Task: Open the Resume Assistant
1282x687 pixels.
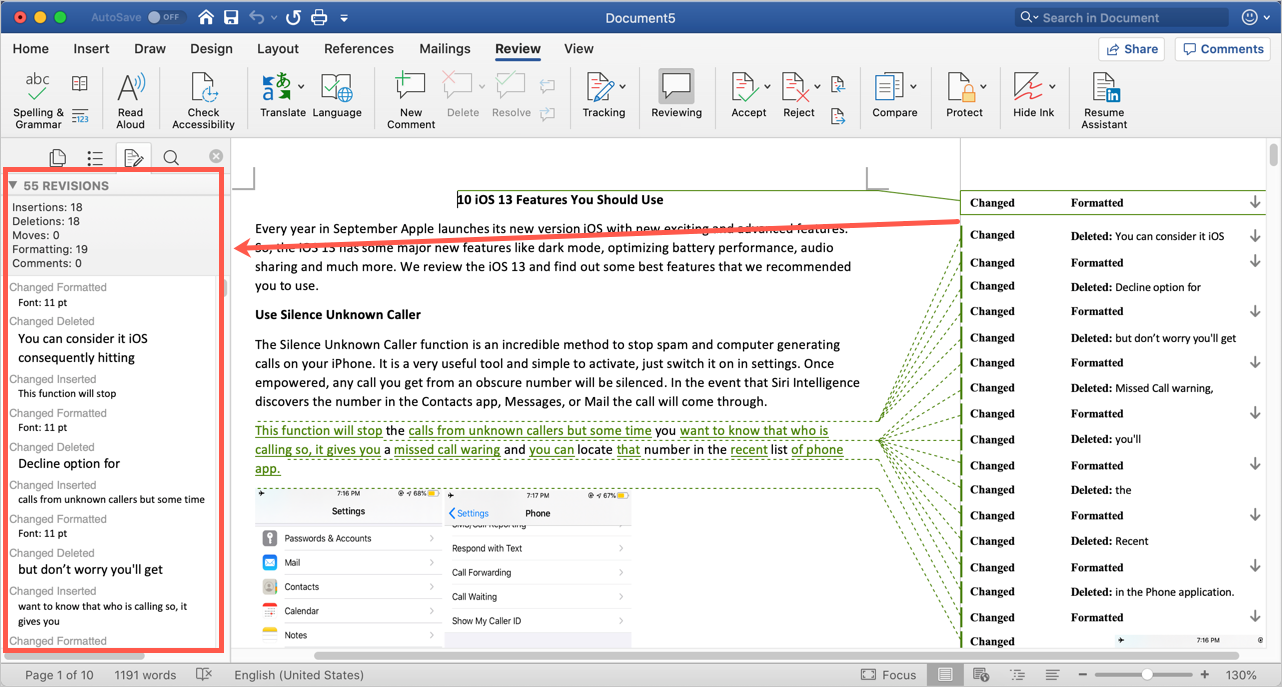Action: (1104, 89)
